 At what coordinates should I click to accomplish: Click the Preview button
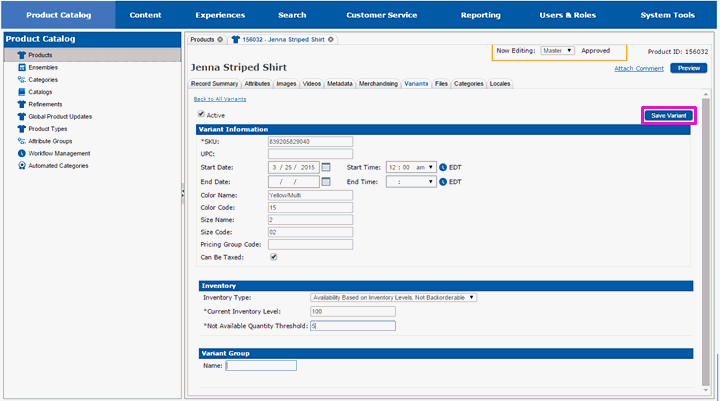click(x=689, y=68)
